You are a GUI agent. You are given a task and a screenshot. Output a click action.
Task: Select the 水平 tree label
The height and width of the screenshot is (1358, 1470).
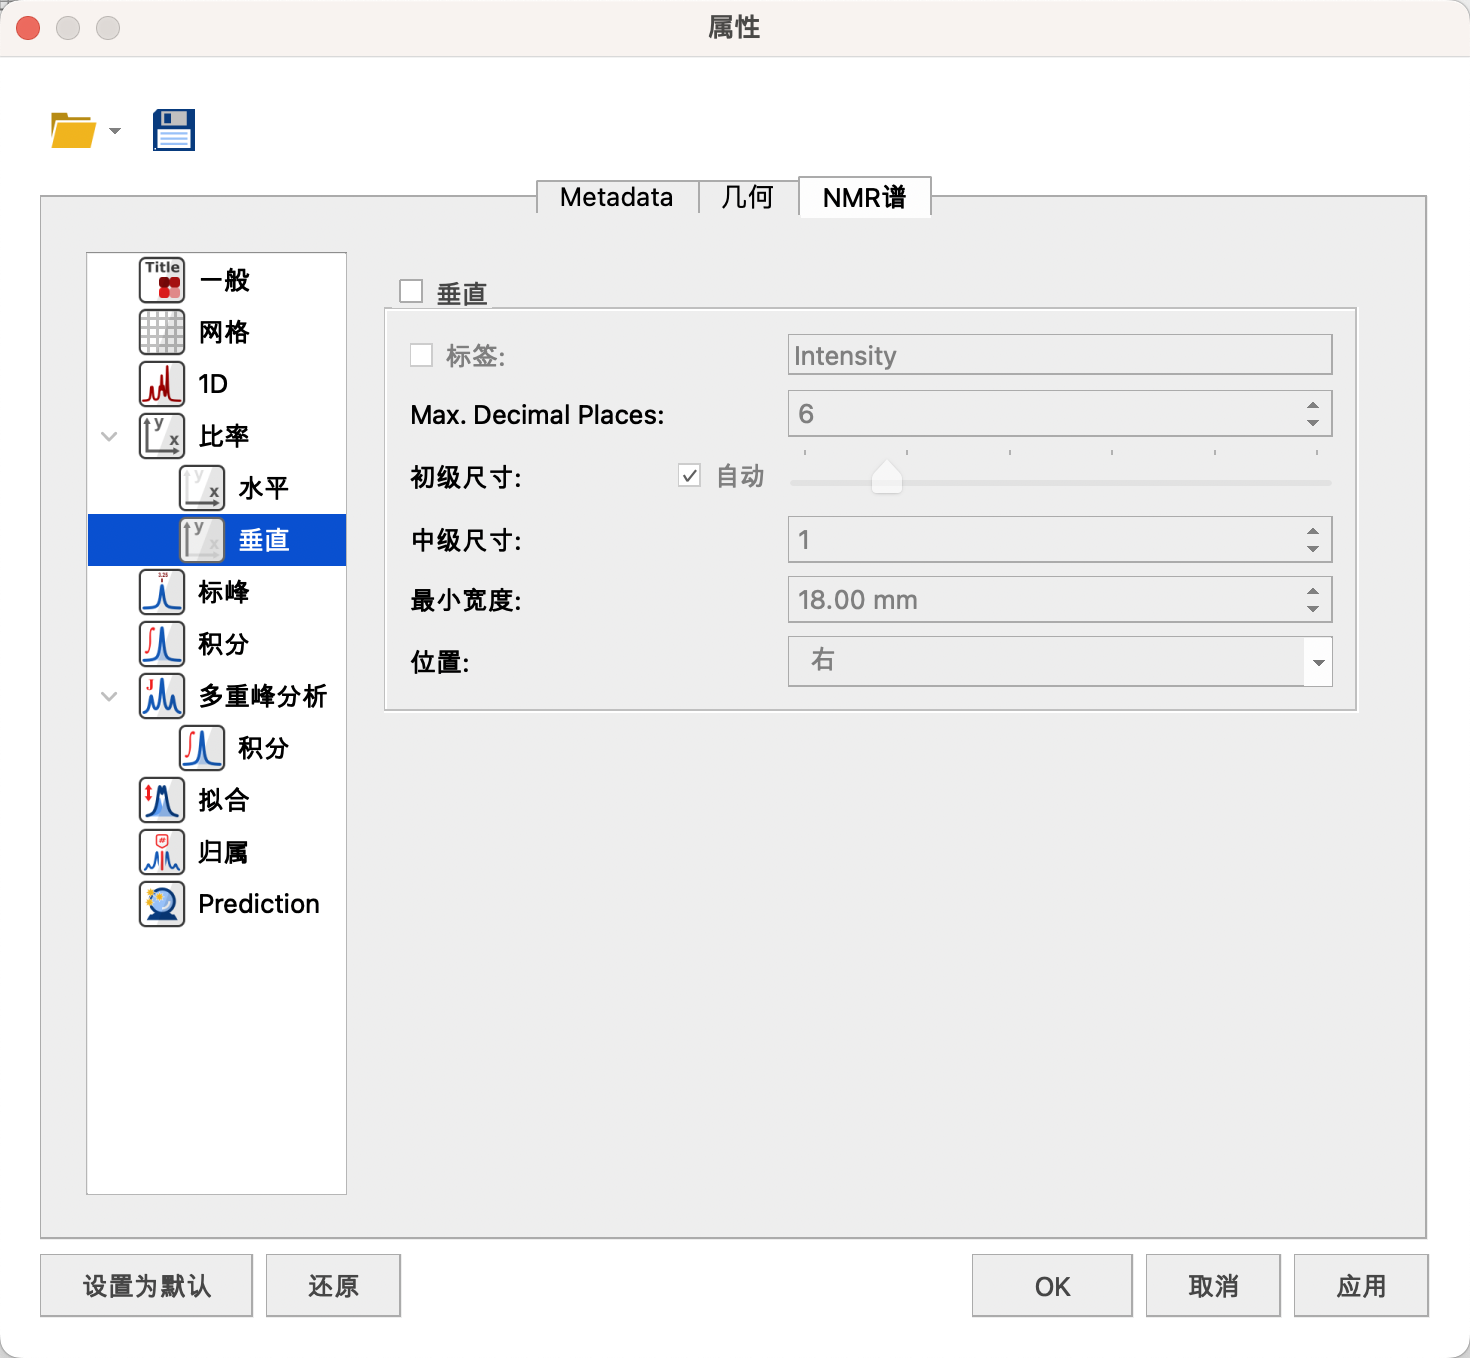click(264, 488)
